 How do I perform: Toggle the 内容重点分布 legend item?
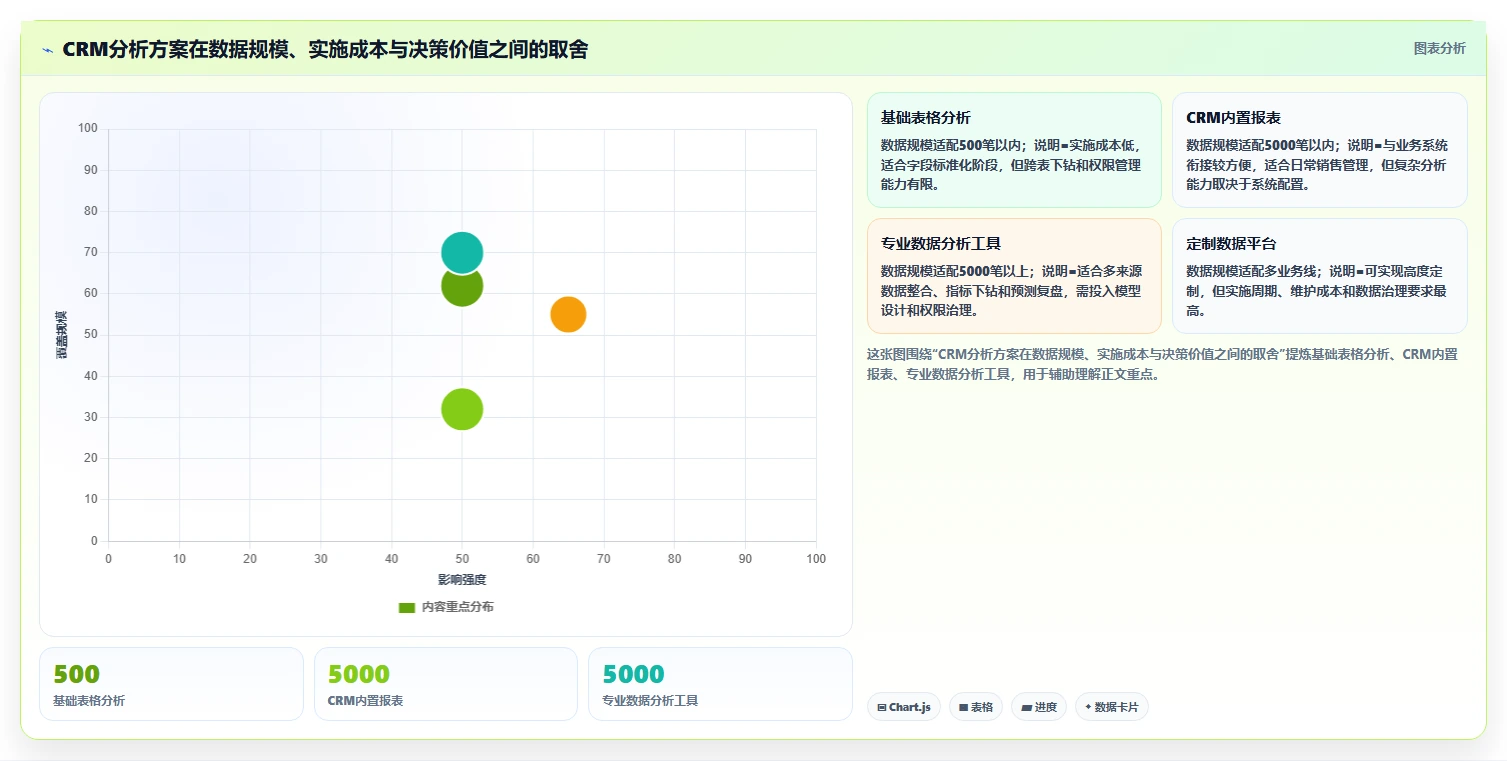(445, 607)
